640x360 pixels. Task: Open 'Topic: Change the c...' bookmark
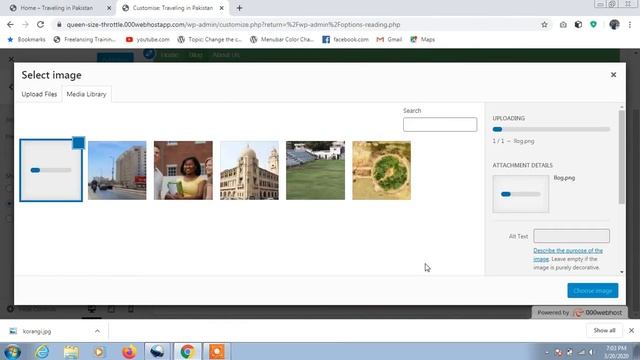pos(210,40)
